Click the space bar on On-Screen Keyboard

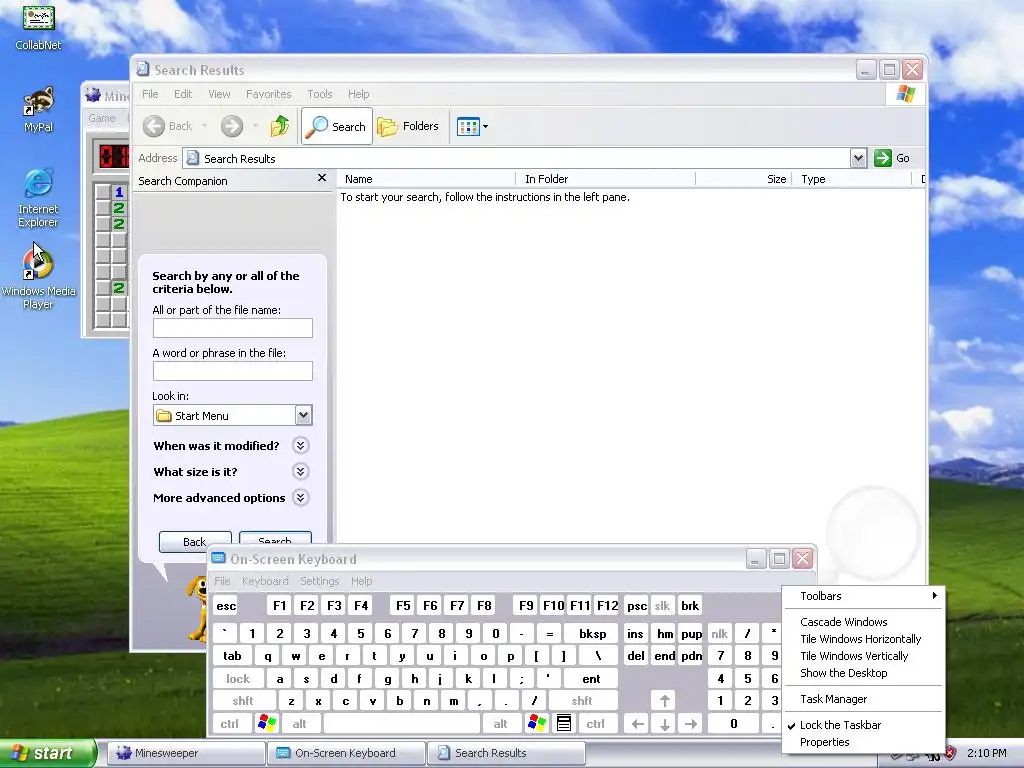pyautogui.click(x=402, y=723)
